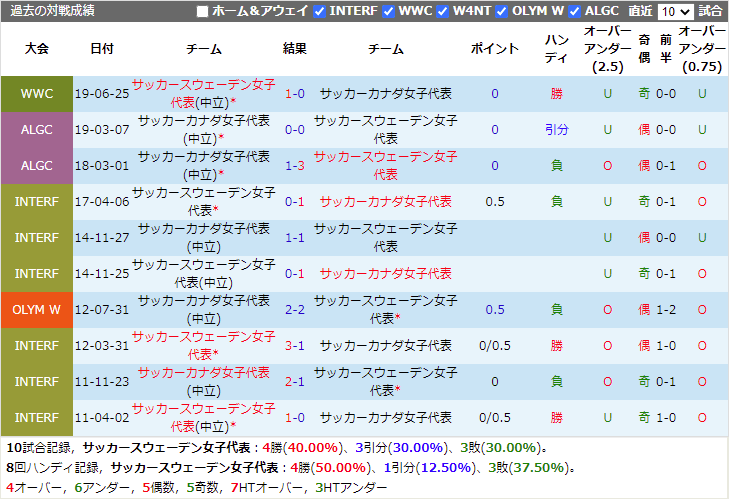
Task: Open the 0-0 result for 19-03-07
Action: pyautogui.click(x=295, y=130)
